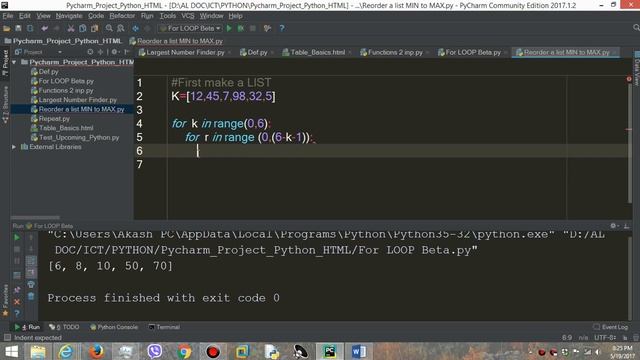Select 'Def.py' in project tree
The width and height of the screenshot is (640, 360).
click(x=48, y=71)
